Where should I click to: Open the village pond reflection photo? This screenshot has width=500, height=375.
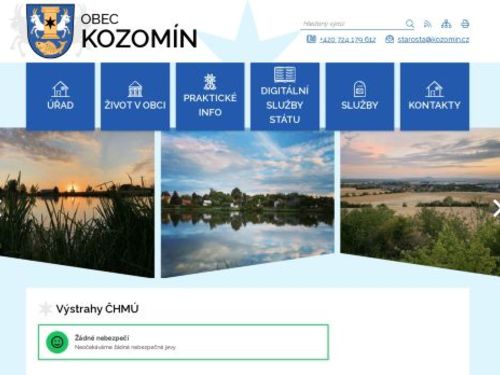[248, 204]
